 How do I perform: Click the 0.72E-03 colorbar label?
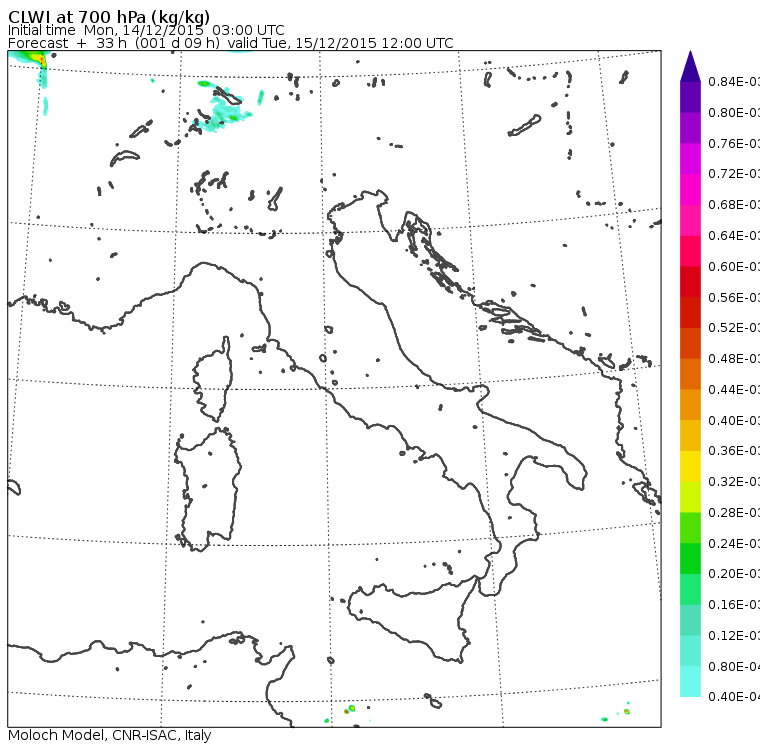(x=734, y=174)
